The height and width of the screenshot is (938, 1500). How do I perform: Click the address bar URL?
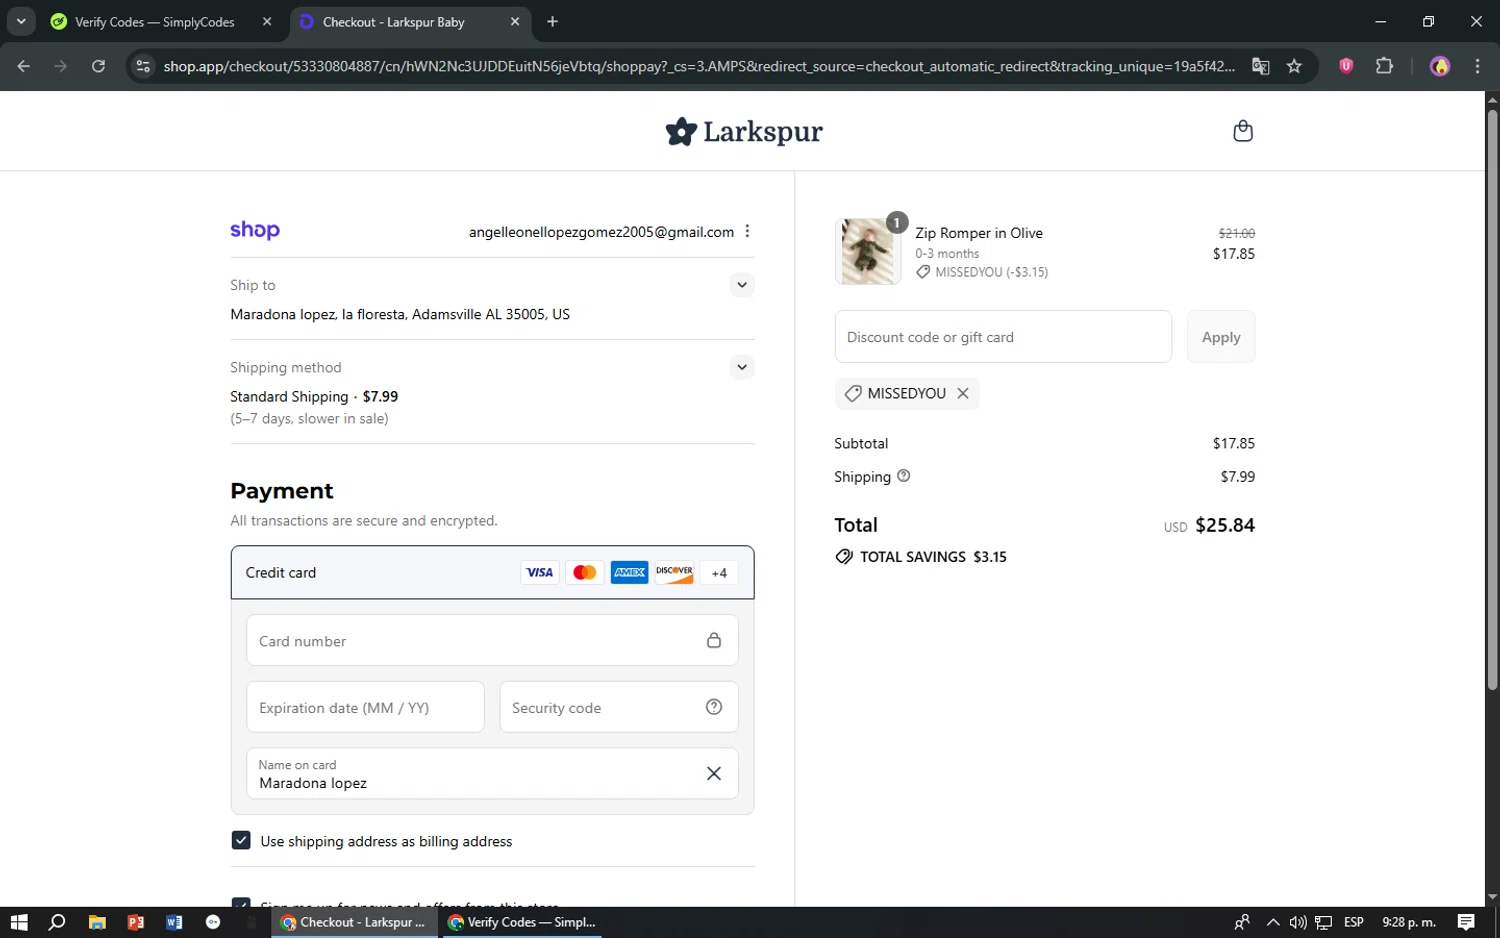click(x=699, y=66)
